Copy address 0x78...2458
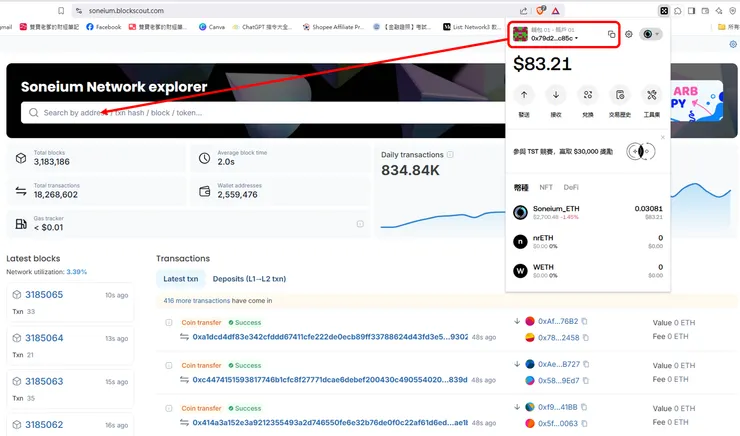 click(x=586, y=337)
